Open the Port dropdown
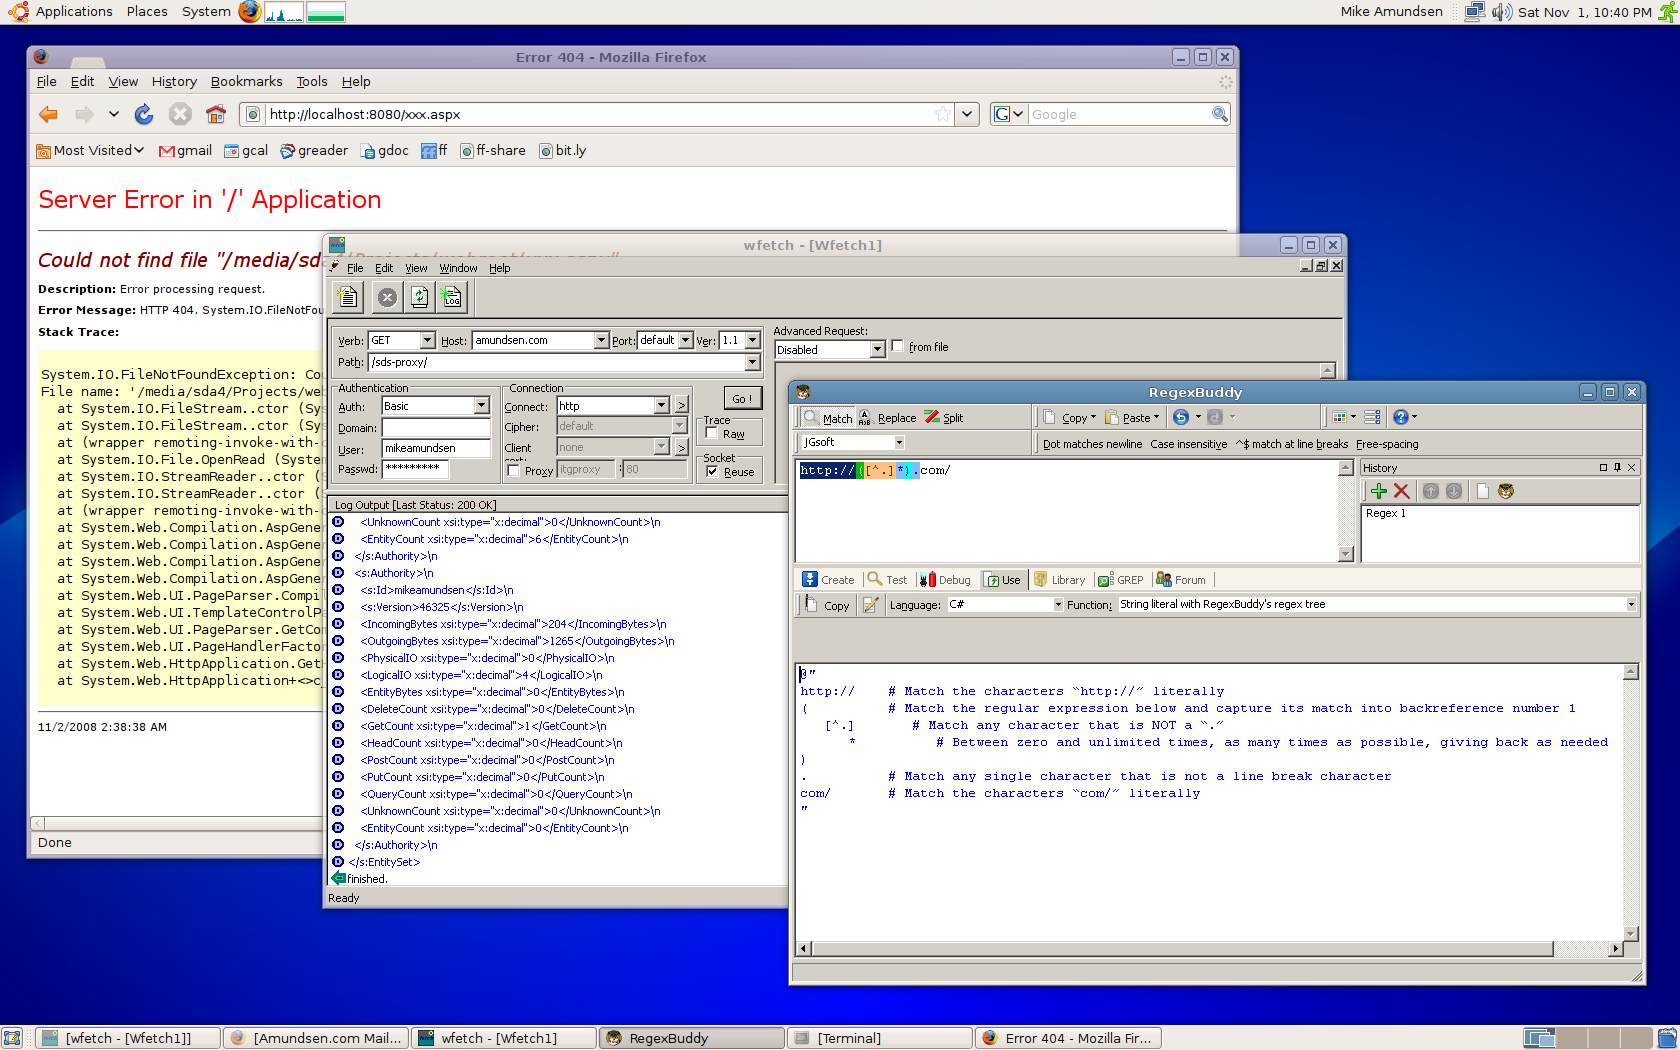1680x1050 pixels. 685,340
